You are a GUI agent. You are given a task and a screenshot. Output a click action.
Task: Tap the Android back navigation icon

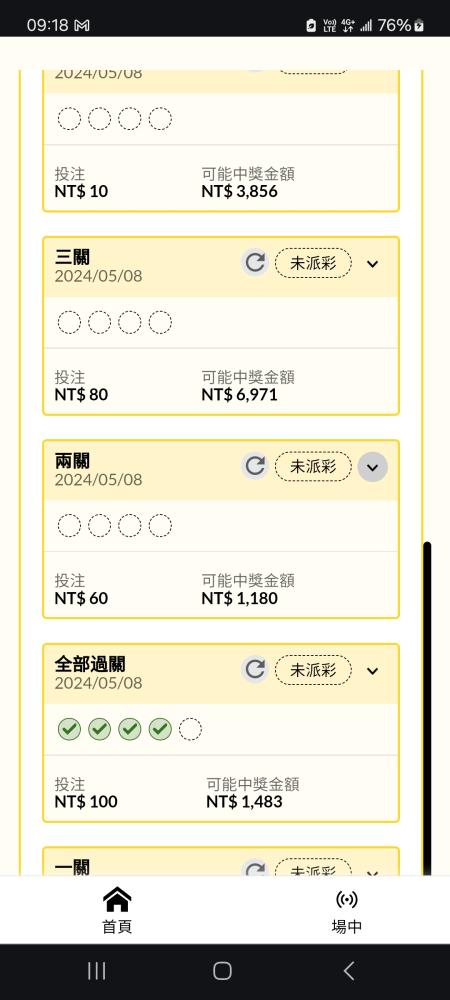348,971
